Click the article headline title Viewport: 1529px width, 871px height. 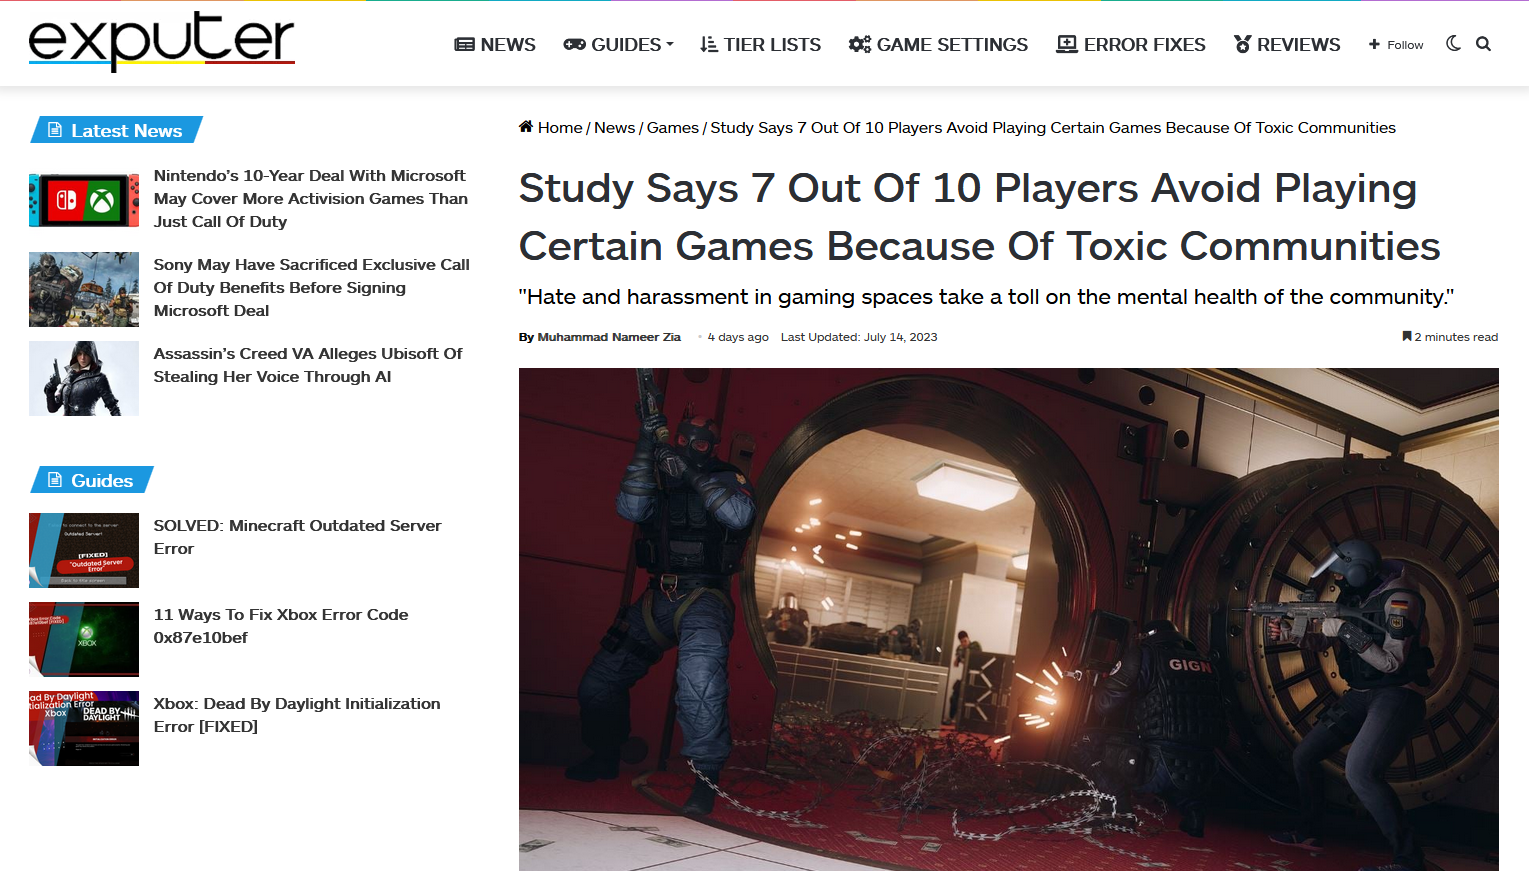(979, 217)
